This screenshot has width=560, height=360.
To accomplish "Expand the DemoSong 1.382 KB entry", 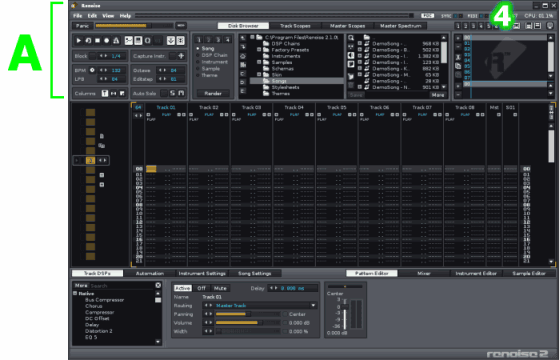I will [x=360, y=56].
